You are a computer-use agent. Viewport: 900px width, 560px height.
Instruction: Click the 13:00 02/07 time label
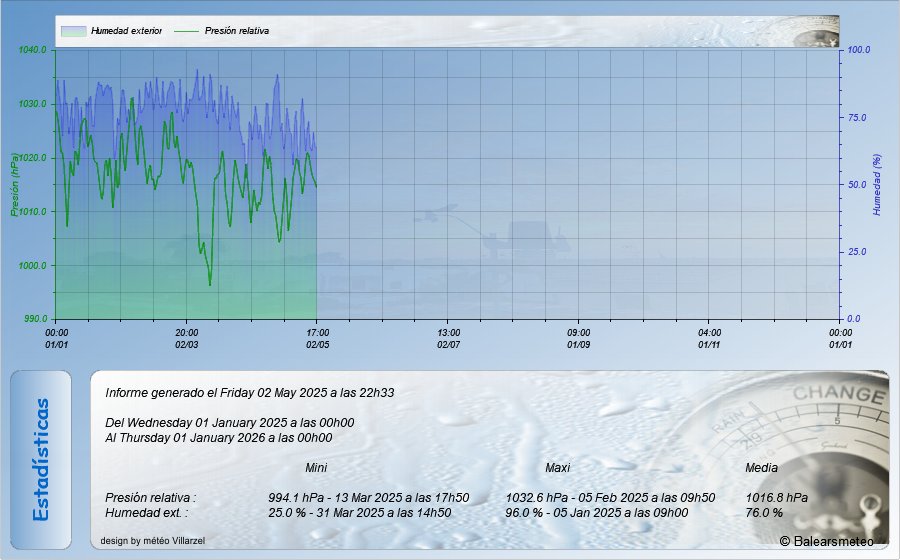coord(448,339)
